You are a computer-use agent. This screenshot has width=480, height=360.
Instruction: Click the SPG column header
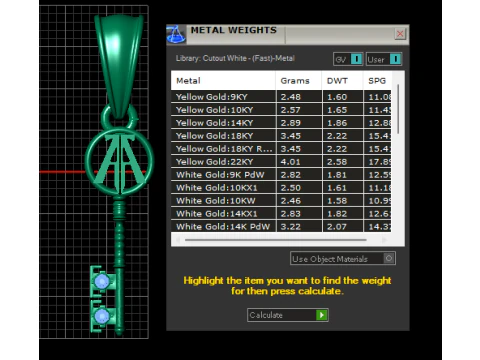(x=377, y=81)
